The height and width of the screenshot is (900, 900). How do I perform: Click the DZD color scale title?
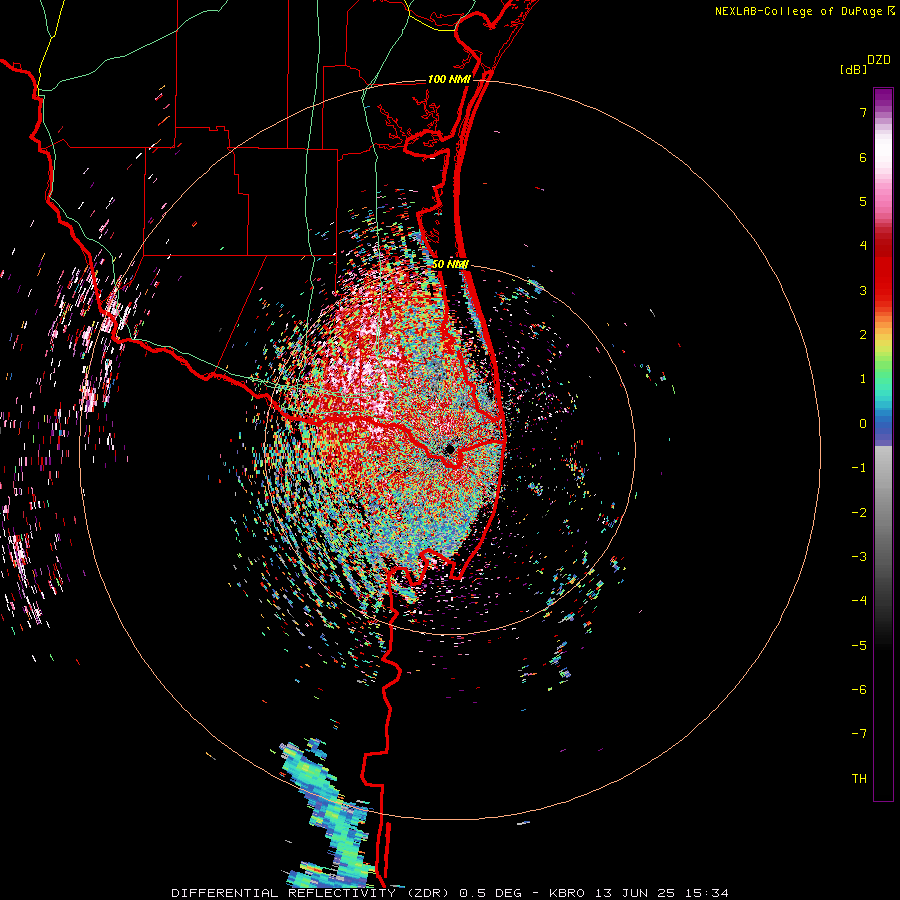879,60
